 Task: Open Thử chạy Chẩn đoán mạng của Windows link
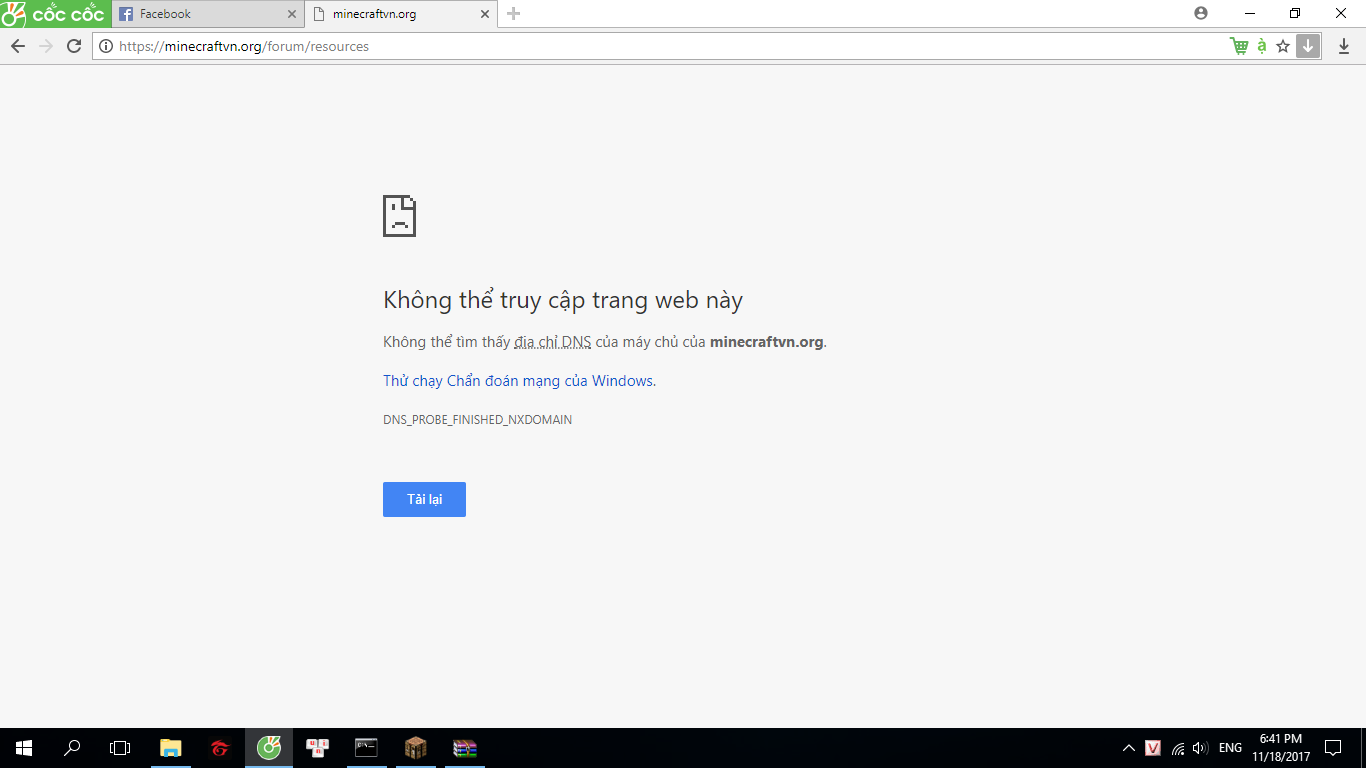point(518,380)
